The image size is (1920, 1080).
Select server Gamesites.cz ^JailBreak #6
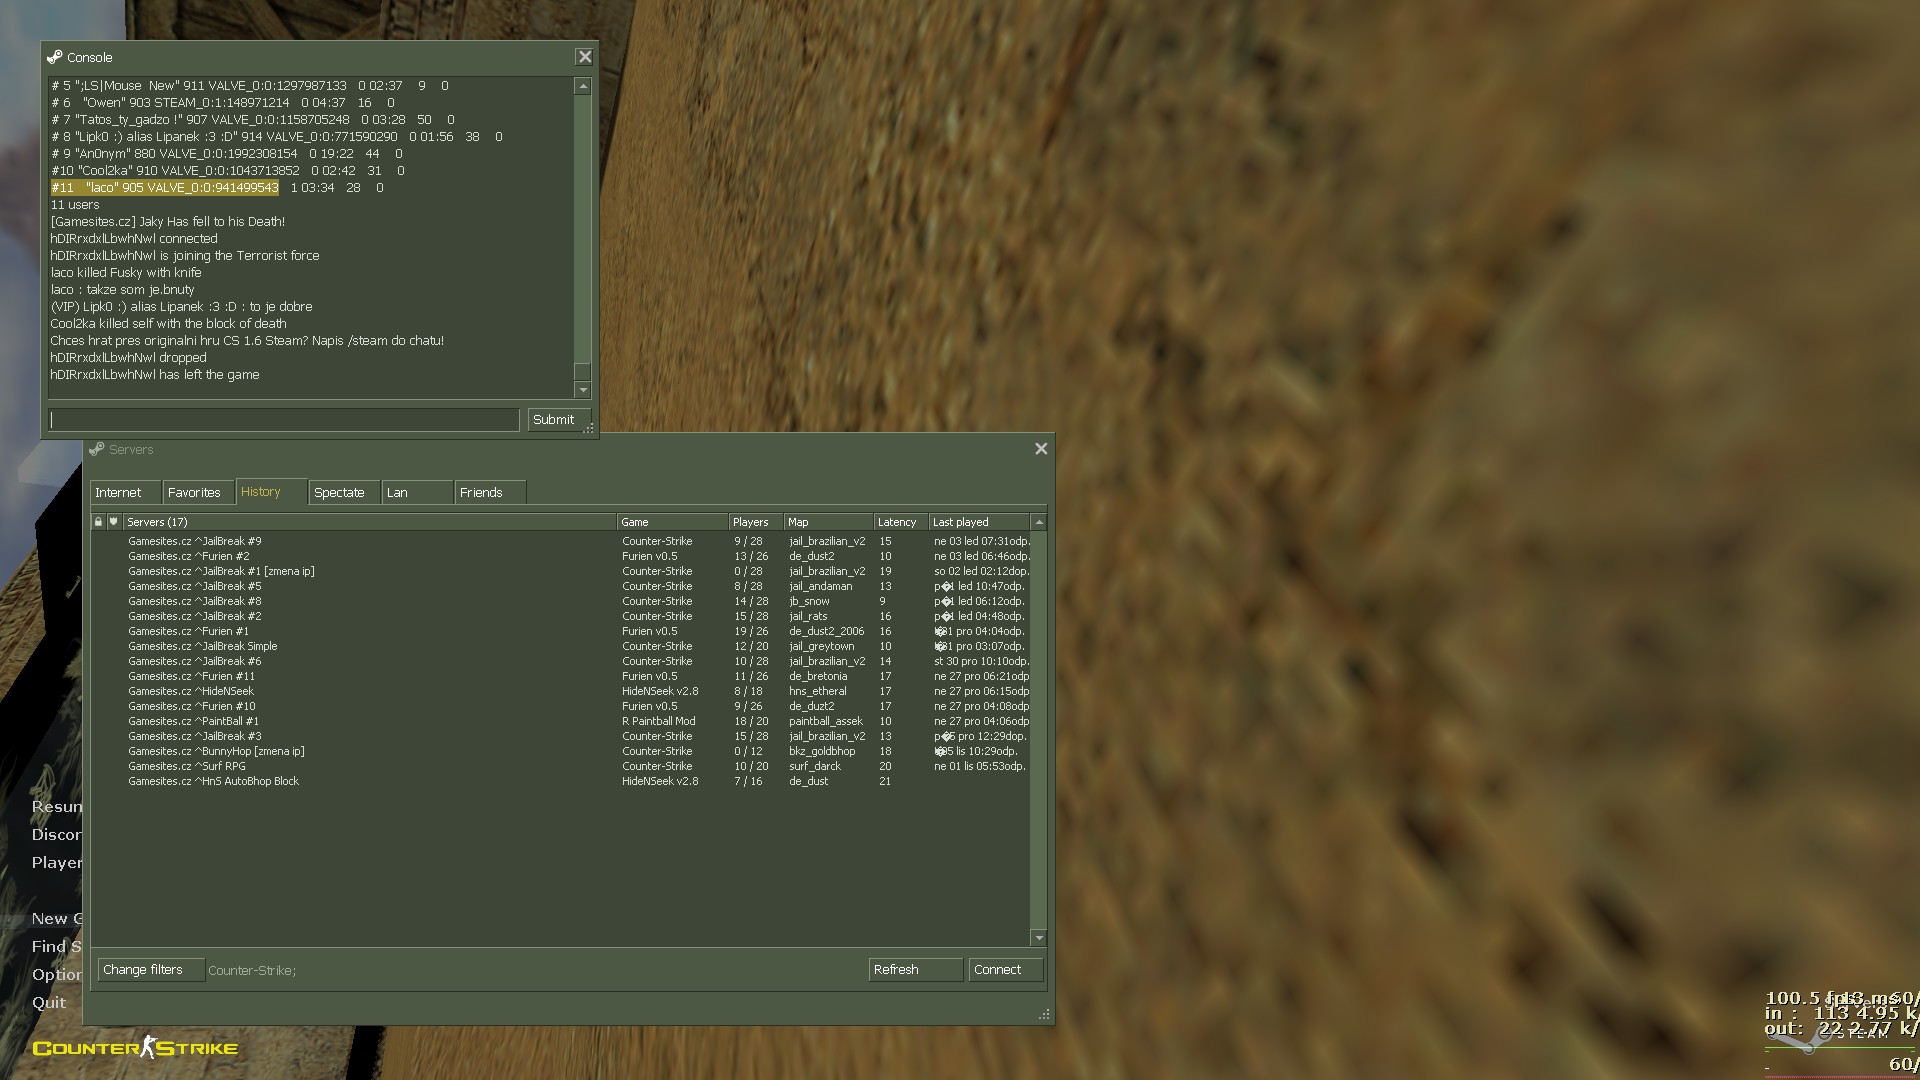(560, 661)
